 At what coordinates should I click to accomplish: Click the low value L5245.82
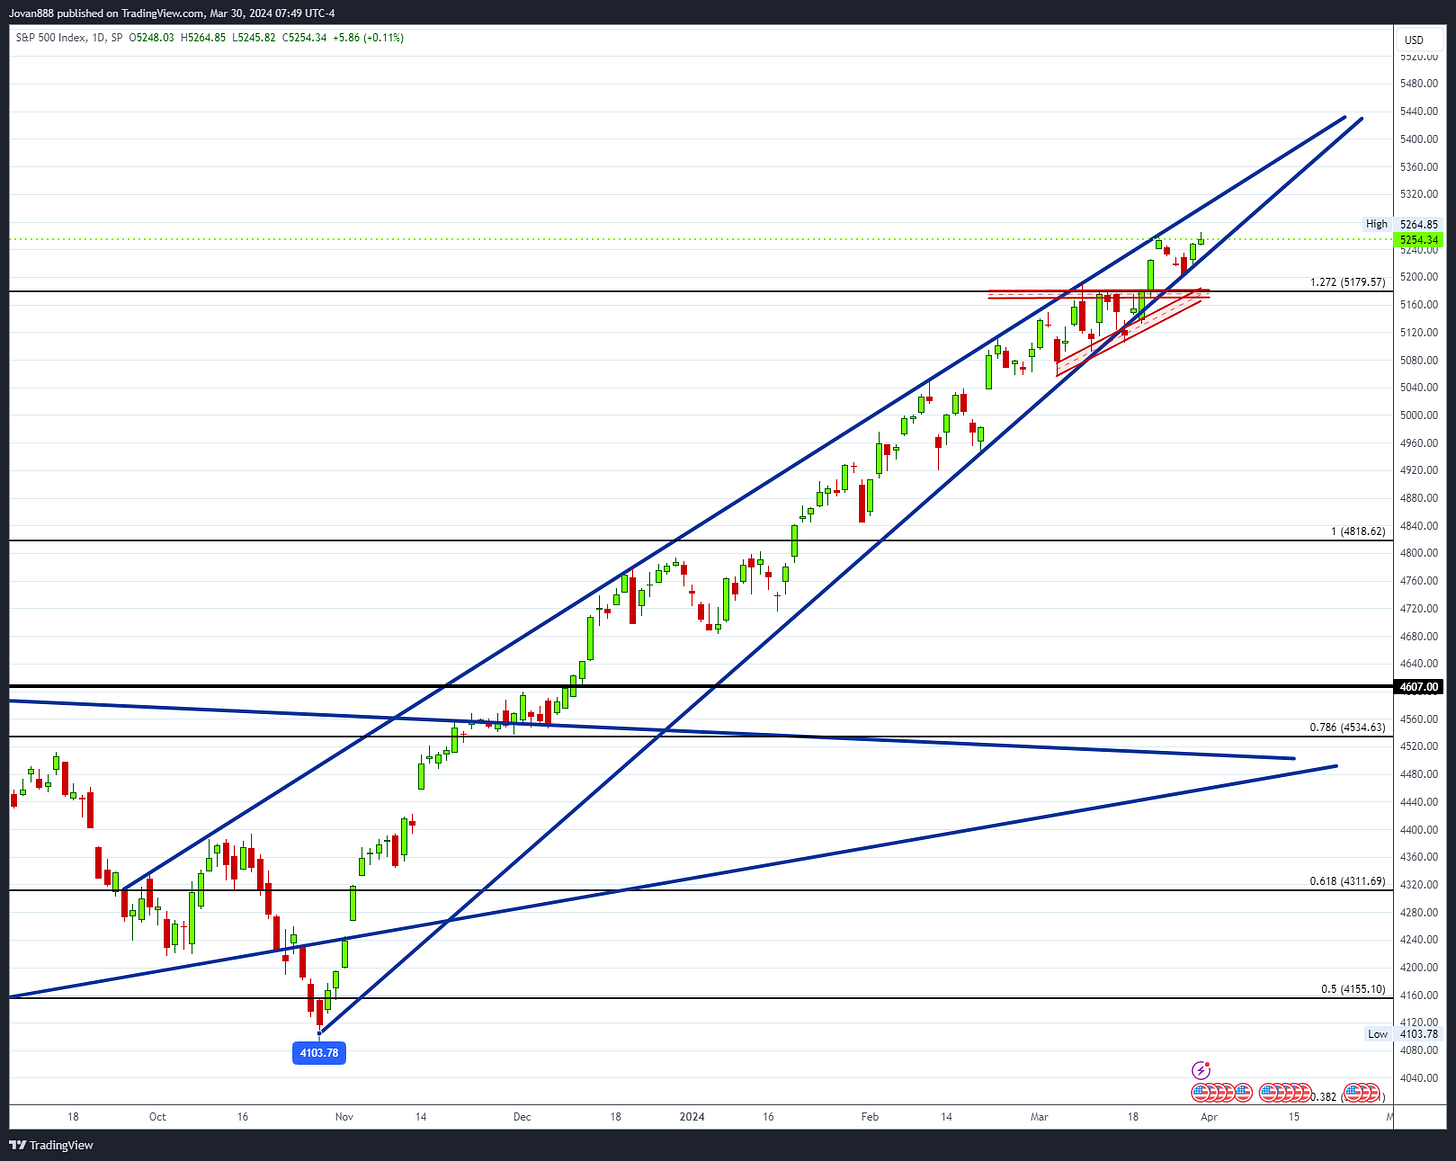point(254,38)
